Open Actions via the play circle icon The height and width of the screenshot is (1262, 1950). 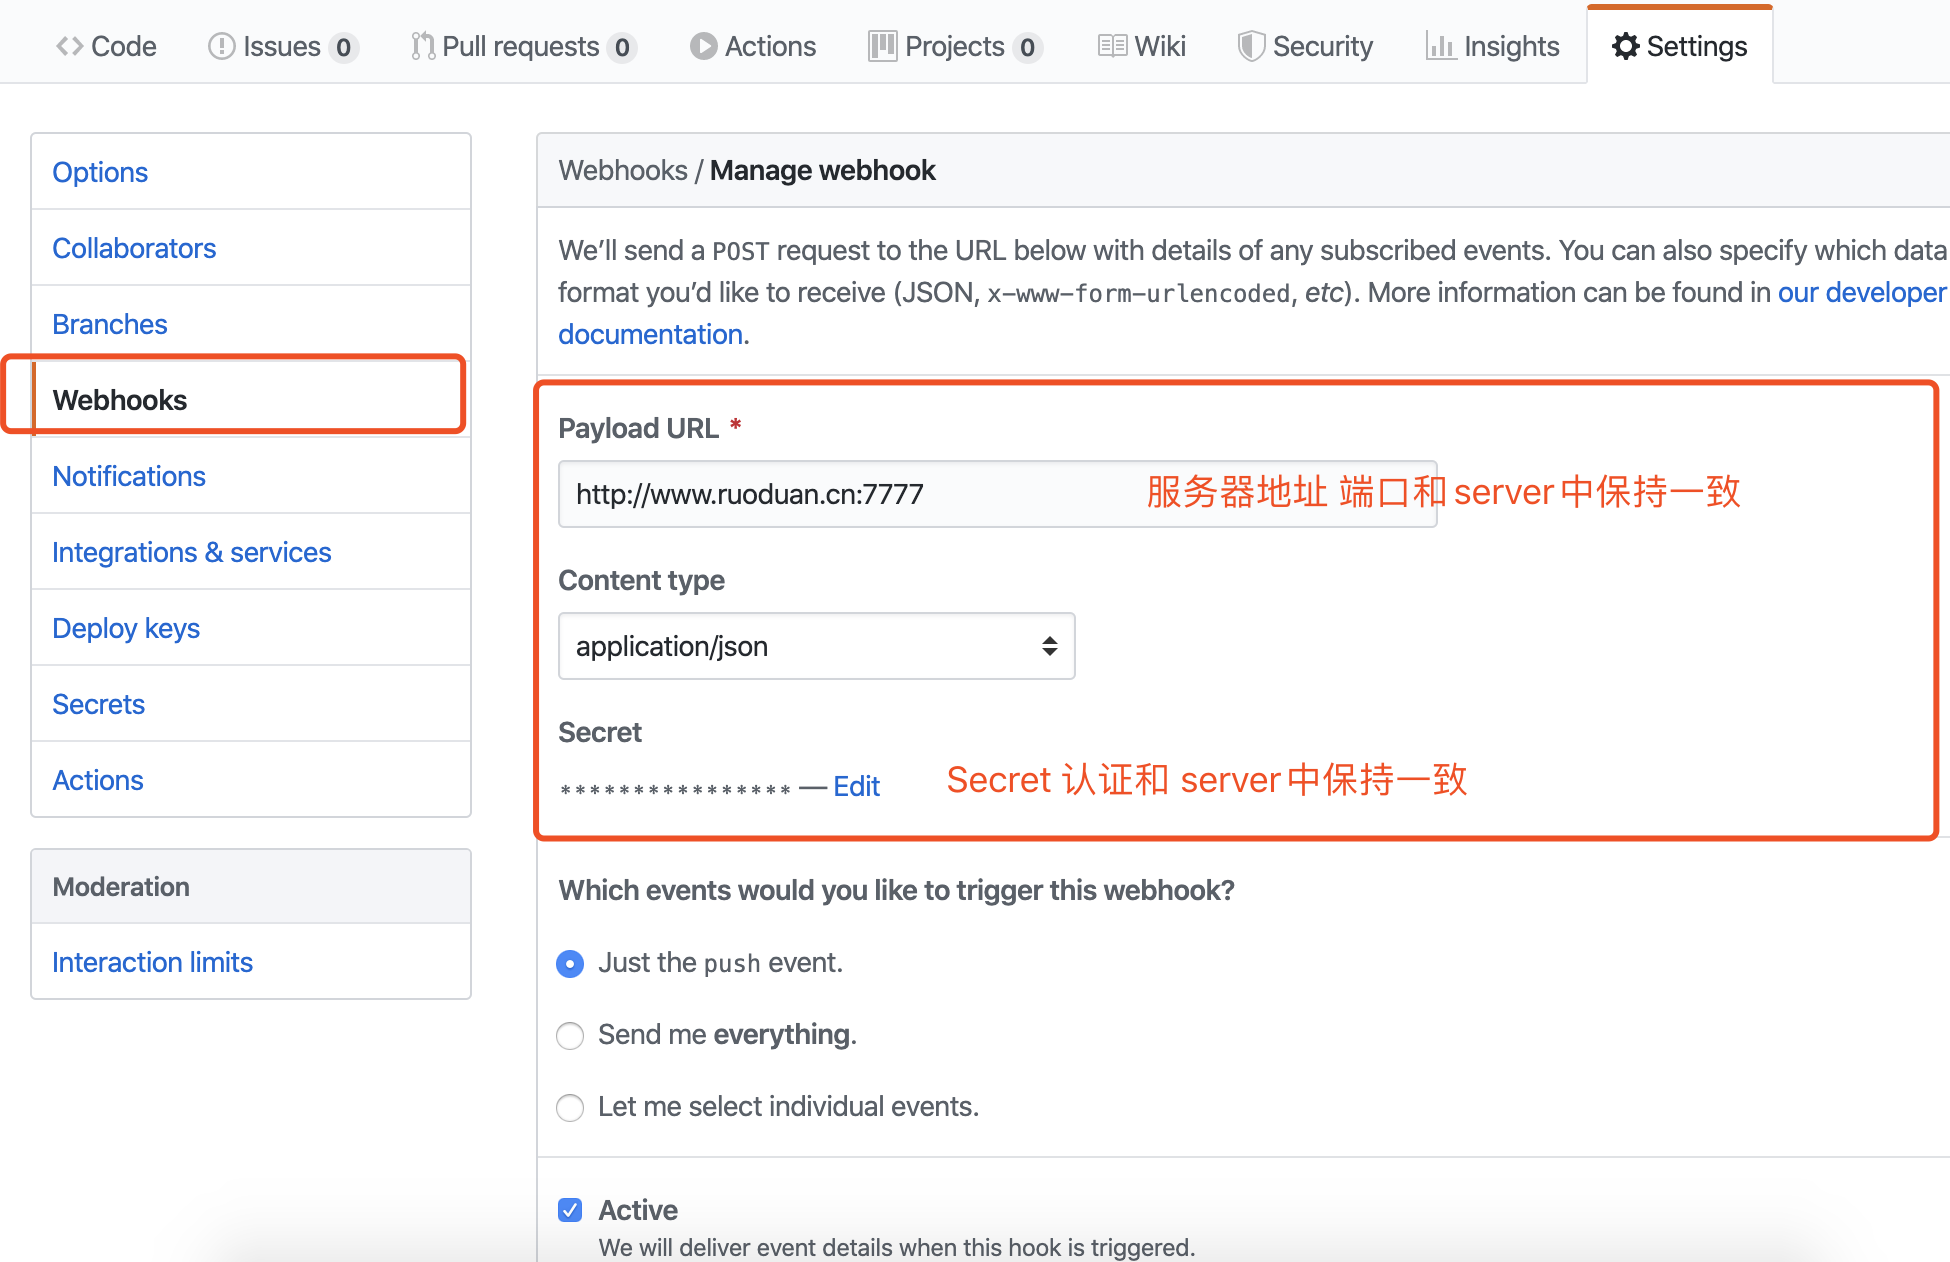(703, 45)
